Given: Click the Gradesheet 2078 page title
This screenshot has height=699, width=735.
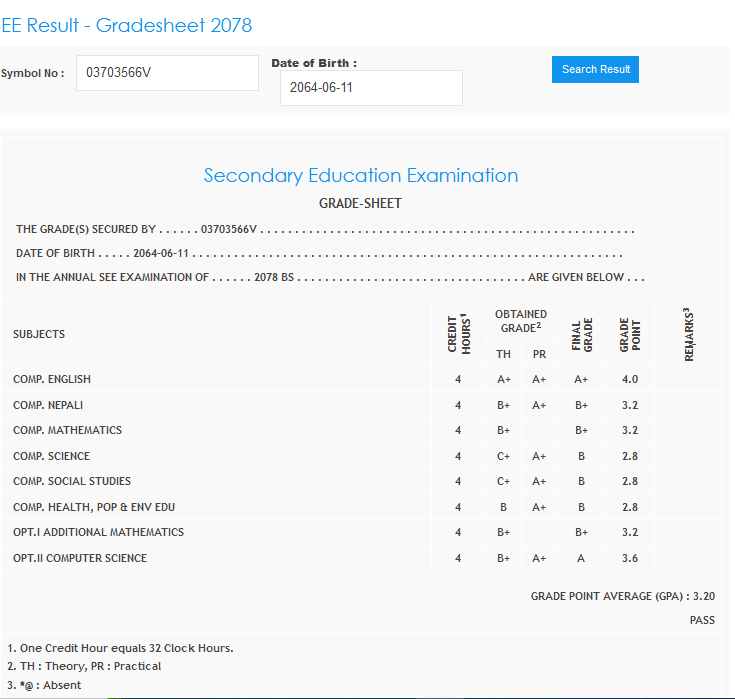Looking at the screenshot, I should pos(127,25).
